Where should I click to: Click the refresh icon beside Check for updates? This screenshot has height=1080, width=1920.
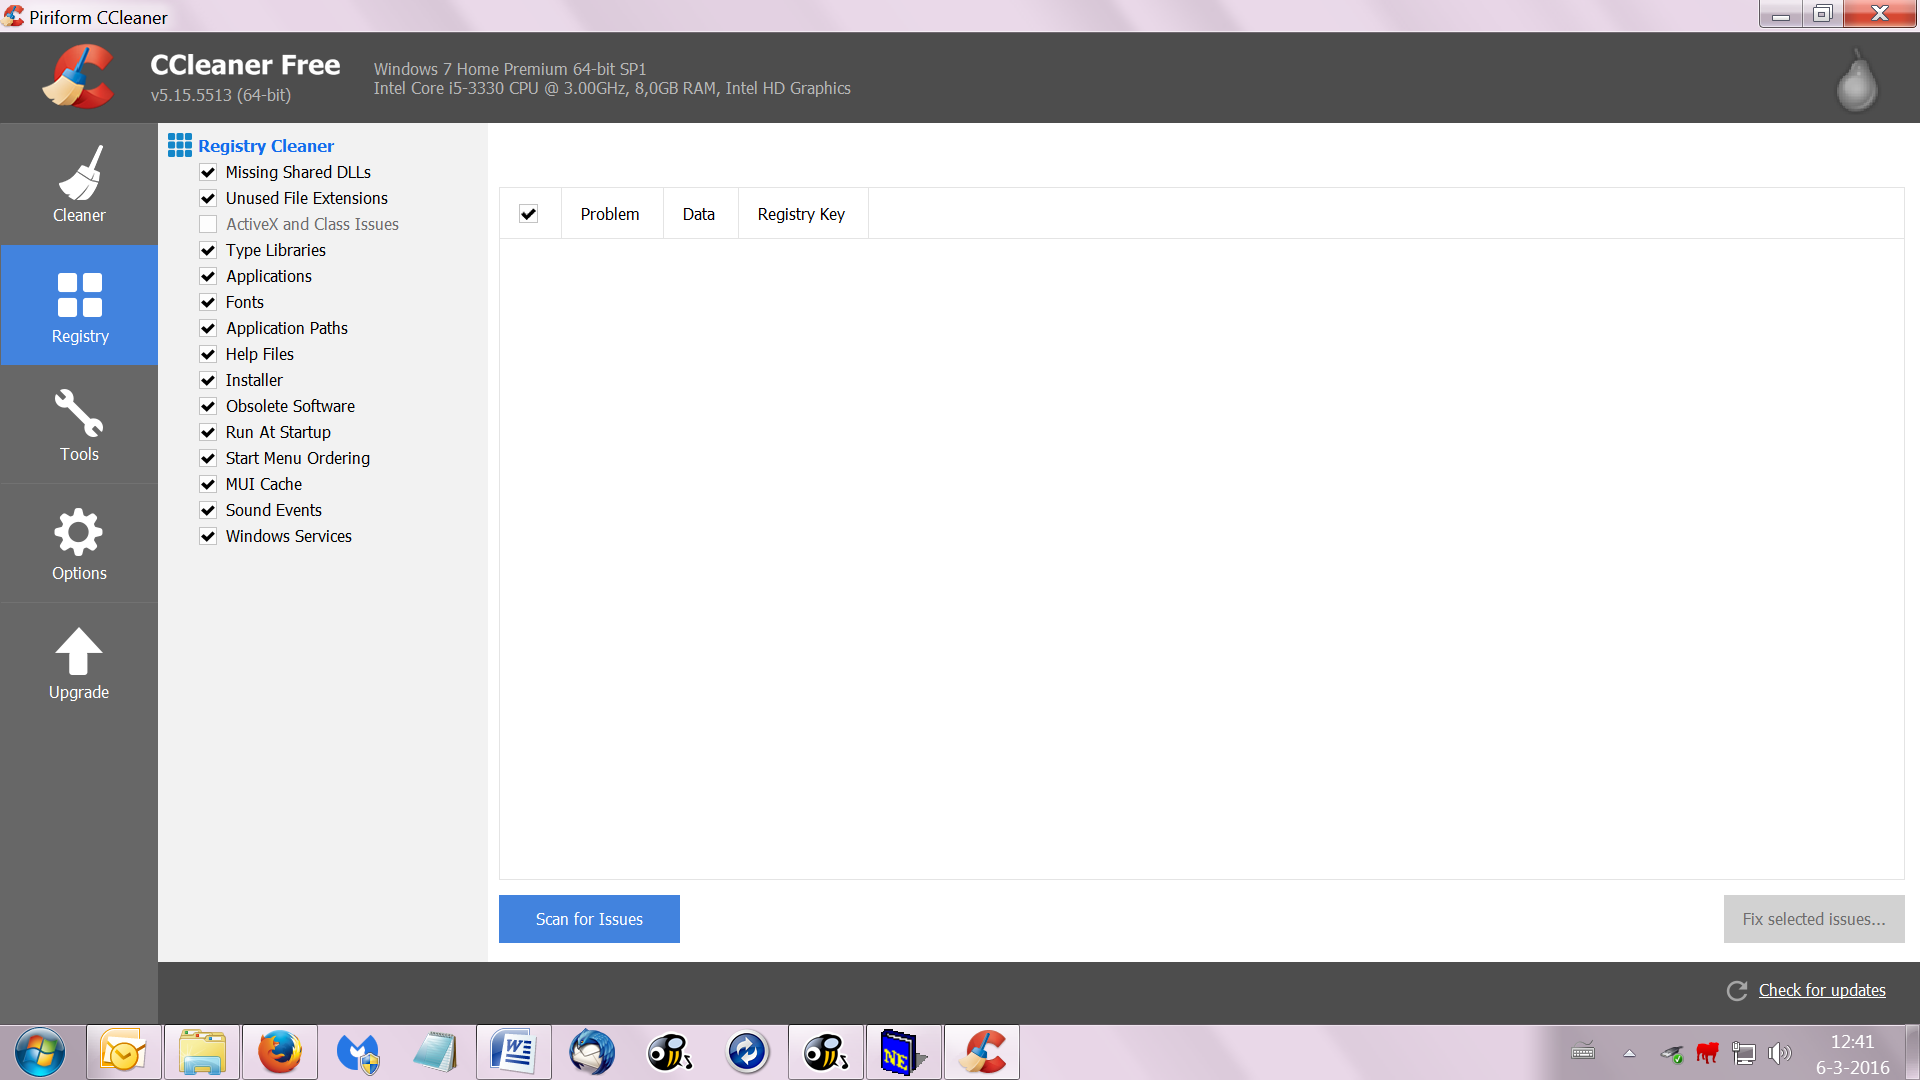point(1737,990)
